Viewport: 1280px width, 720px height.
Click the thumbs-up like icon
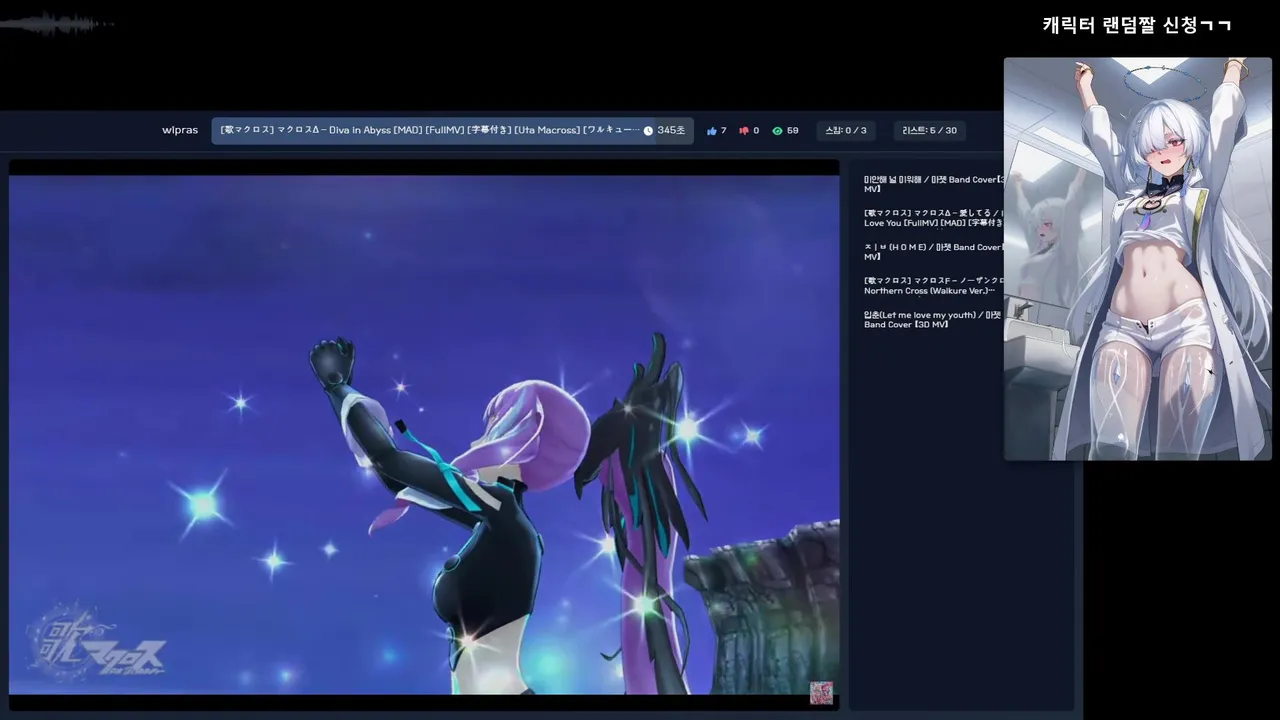[x=712, y=131]
